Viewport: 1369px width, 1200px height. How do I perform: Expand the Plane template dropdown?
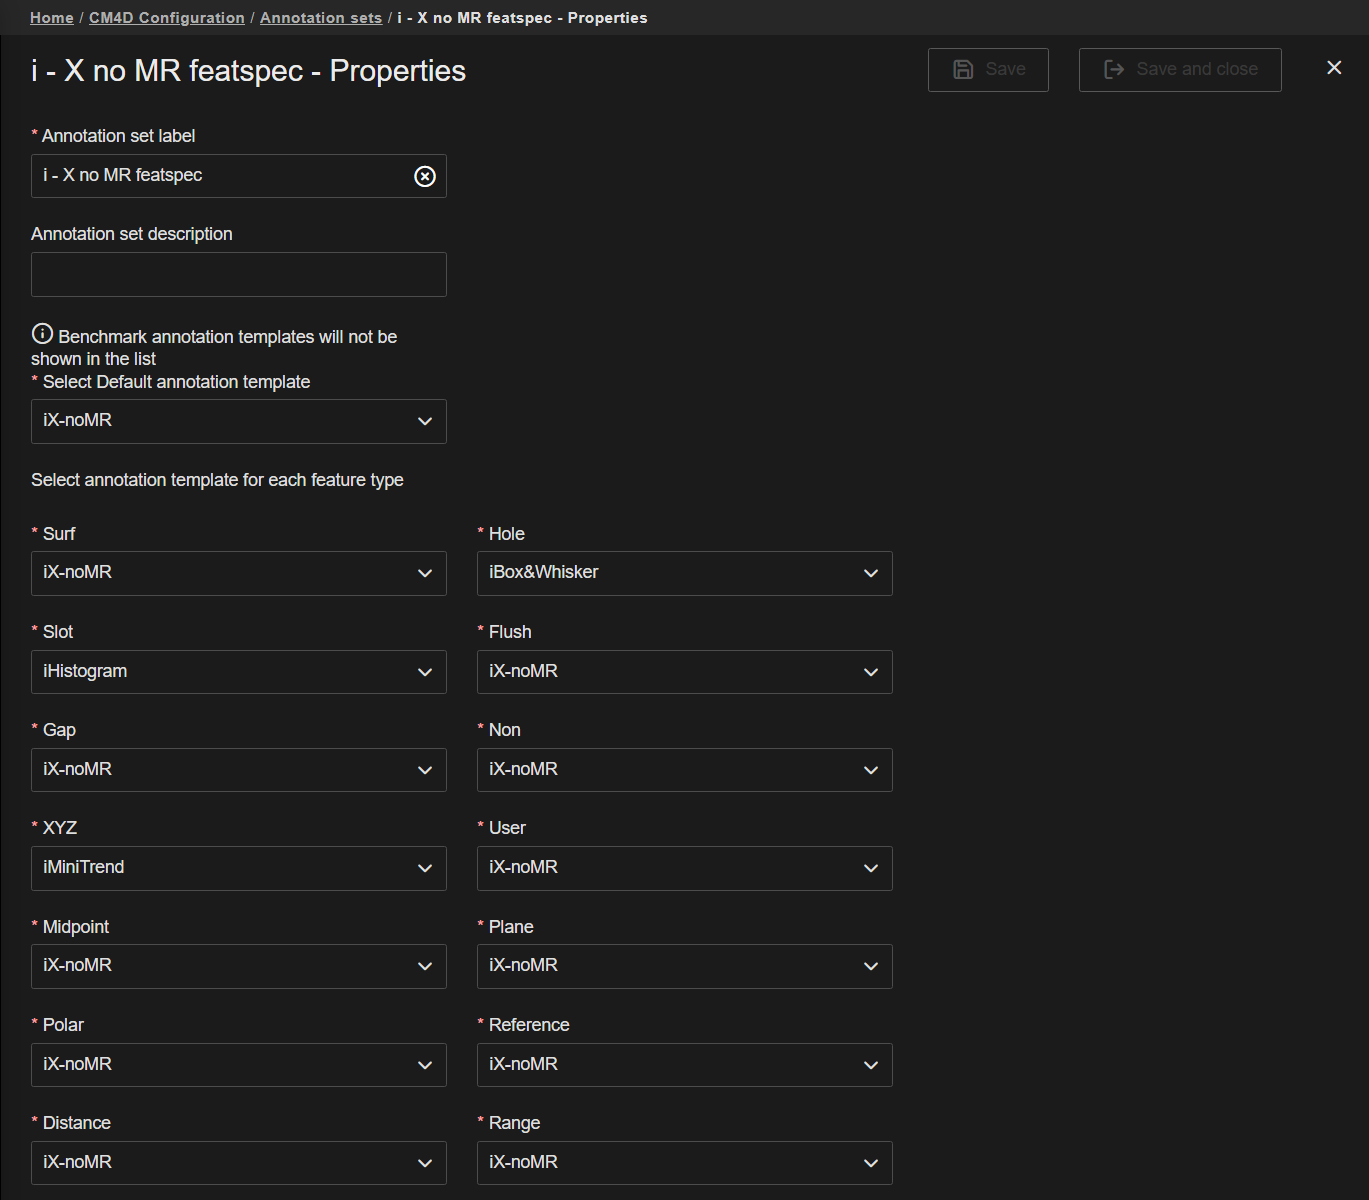tap(684, 966)
